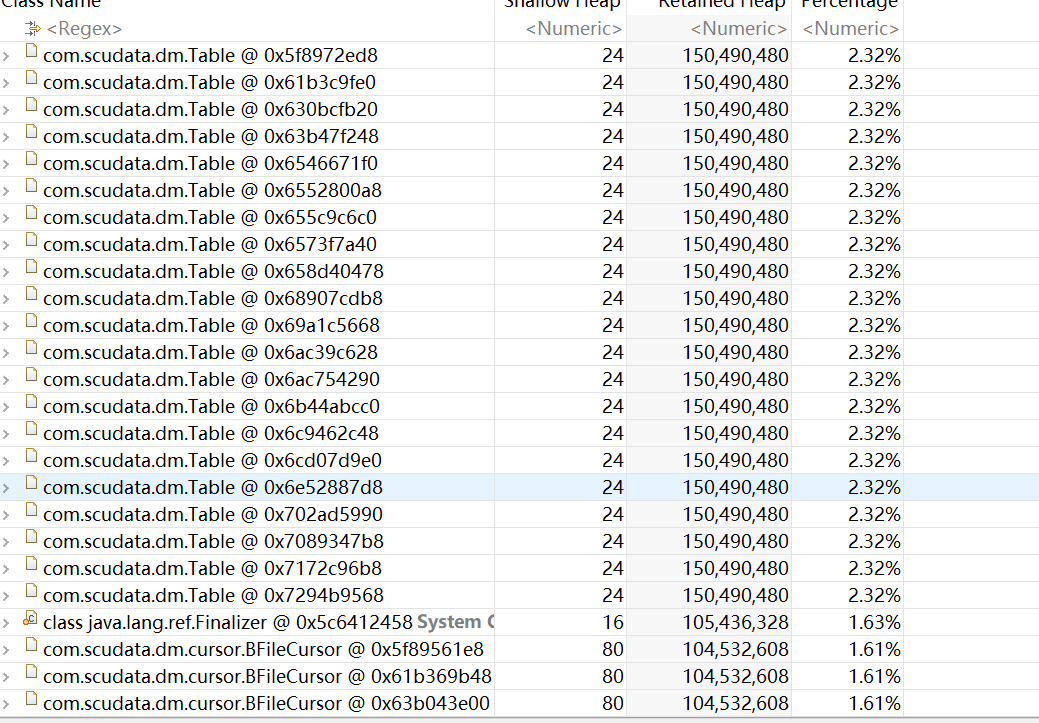Expand the BFileCursor @ 0x63b043e00 row
1039x723 pixels.
tap(6, 704)
